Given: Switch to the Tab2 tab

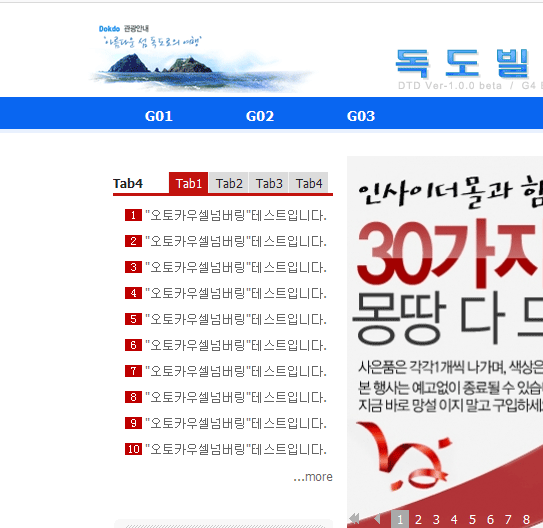Looking at the screenshot, I should point(229,183).
